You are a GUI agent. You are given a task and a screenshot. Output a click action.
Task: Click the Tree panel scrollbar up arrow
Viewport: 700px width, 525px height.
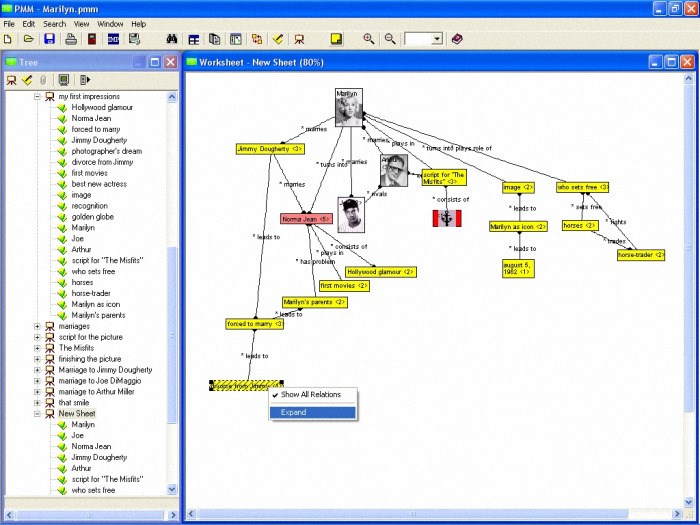(x=172, y=97)
